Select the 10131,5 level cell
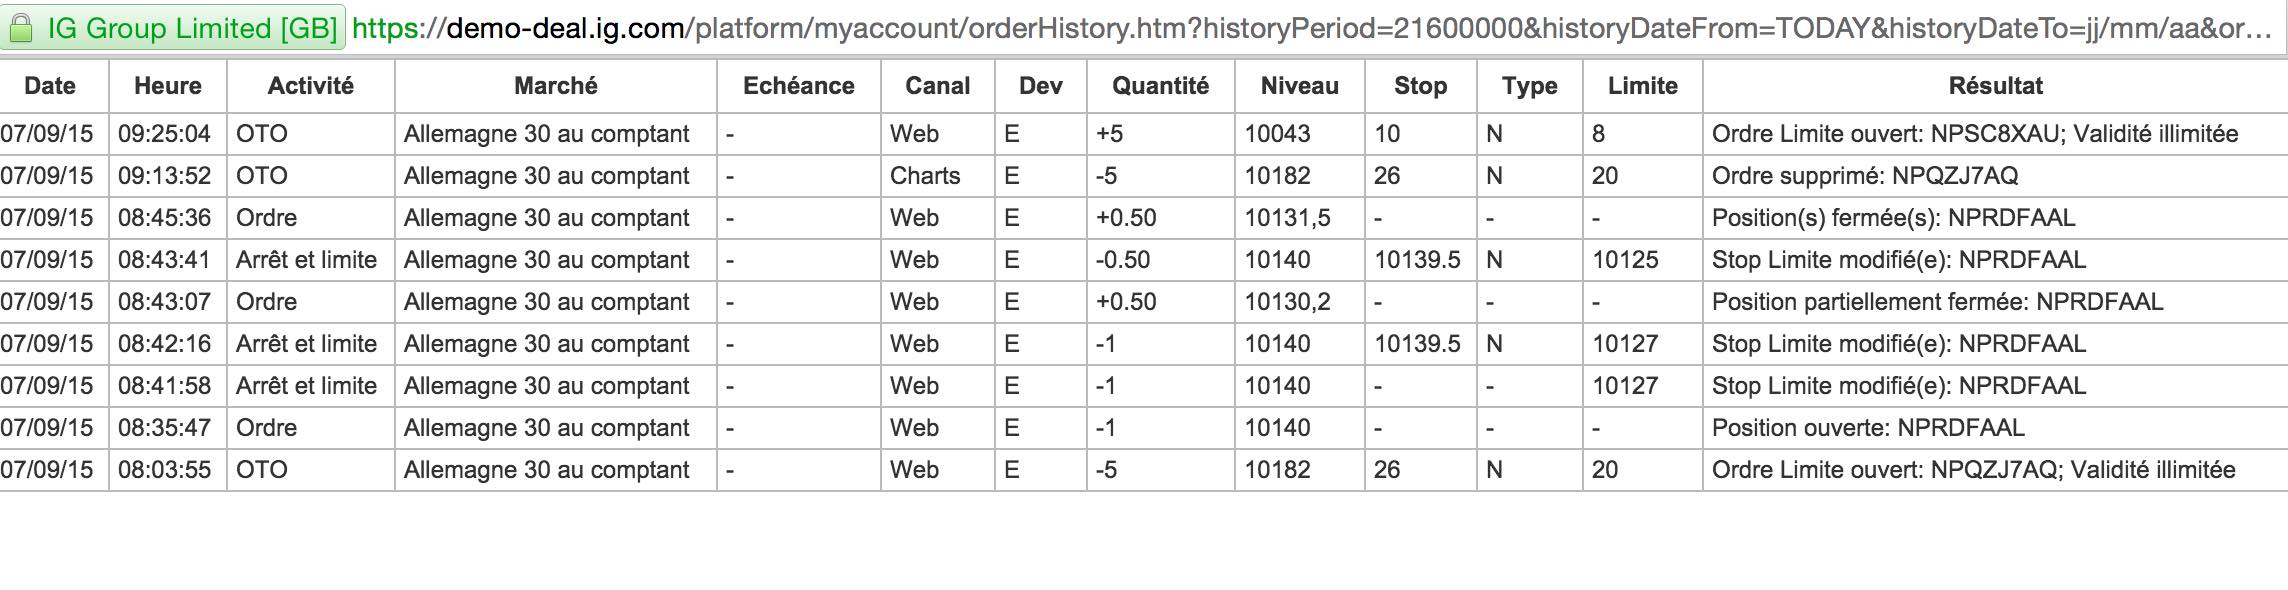Viewport: 2288px width, 590px height. point(1287,218)
